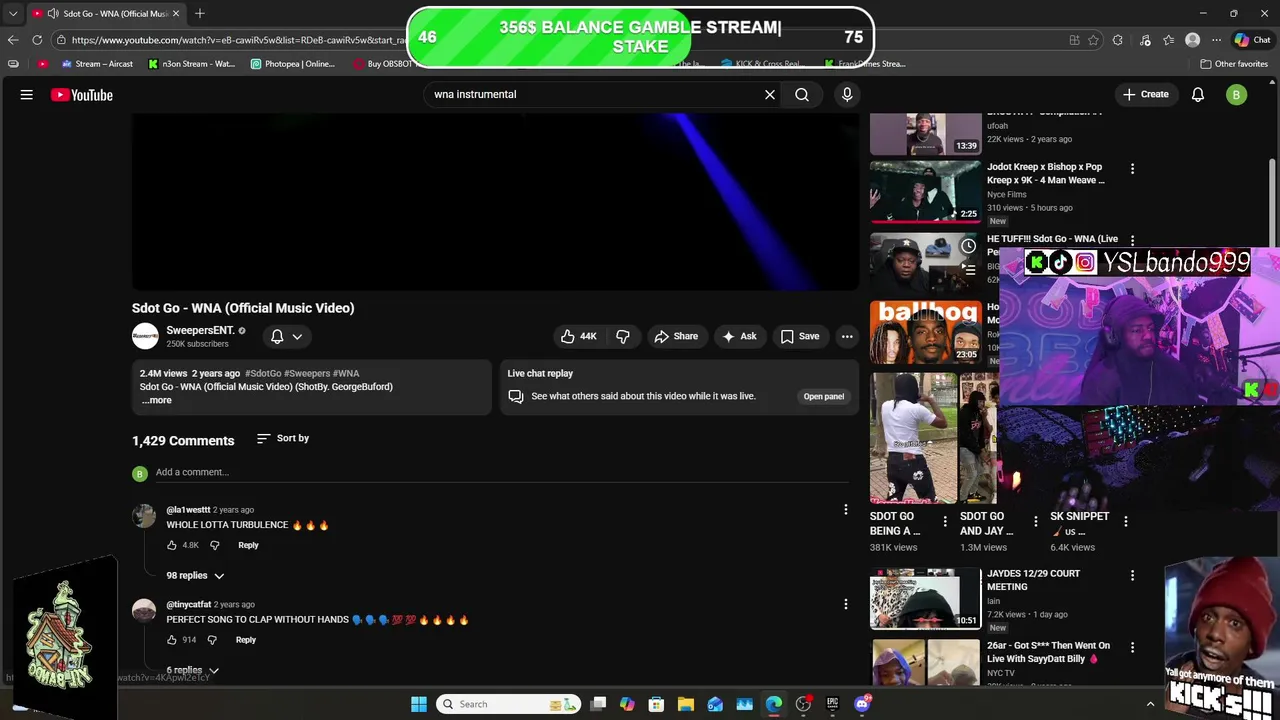Open options menu for @tinycatfat comment
The height and width of the screenshot is (720, 1280).
coord(846,604)
